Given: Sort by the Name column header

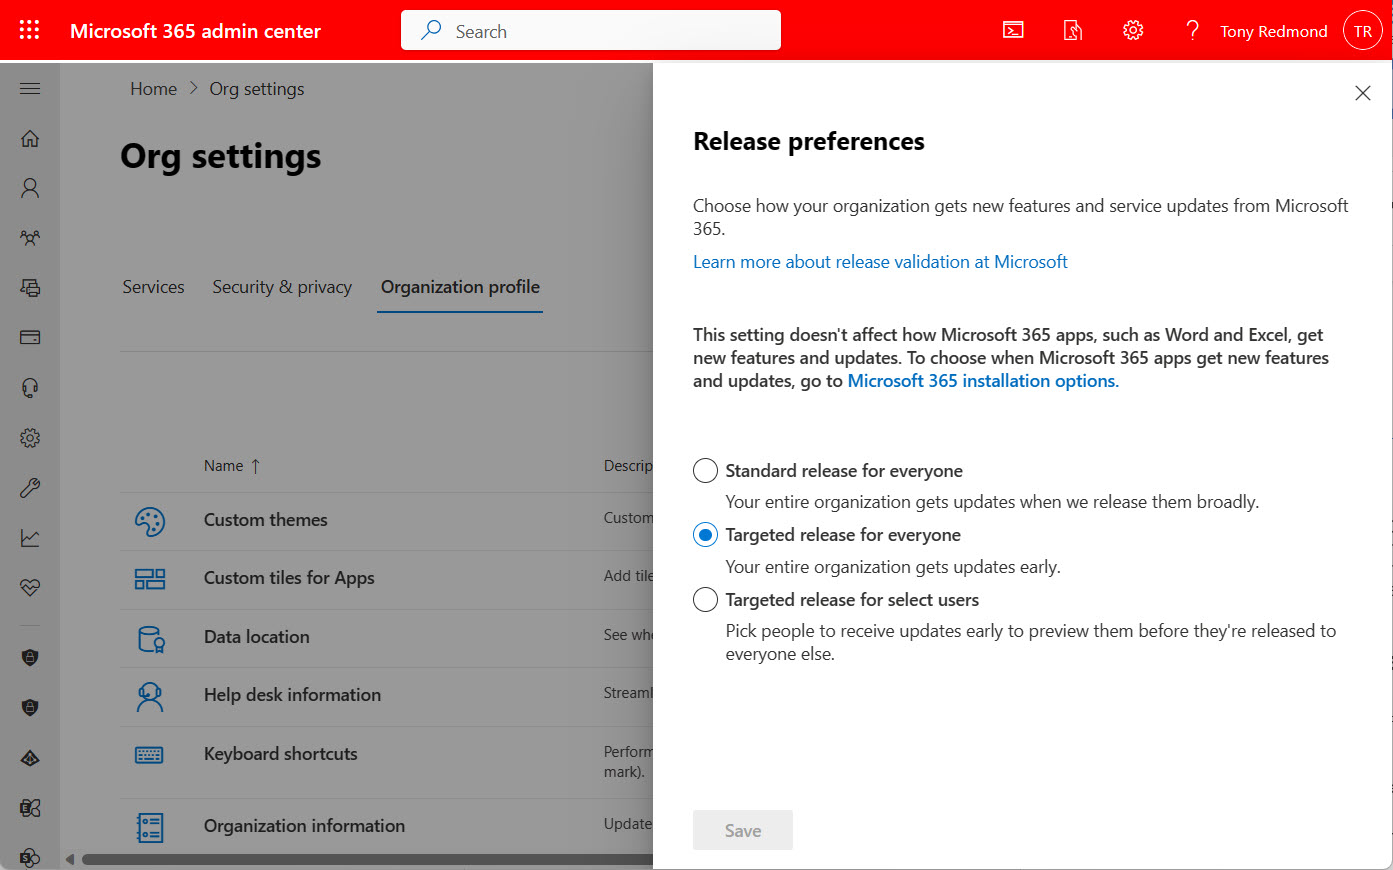Looking at the screenshot, I should 232,466.
